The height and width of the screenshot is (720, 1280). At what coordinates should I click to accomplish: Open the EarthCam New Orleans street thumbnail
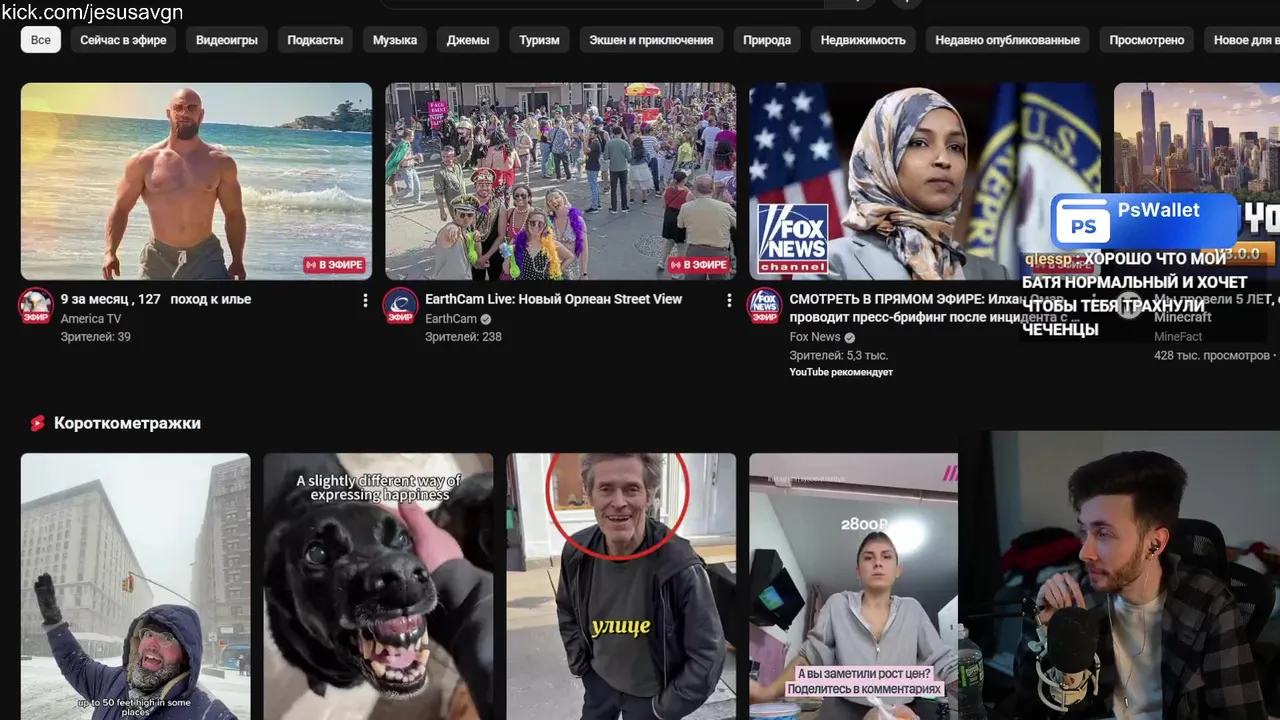click(561, 181)
